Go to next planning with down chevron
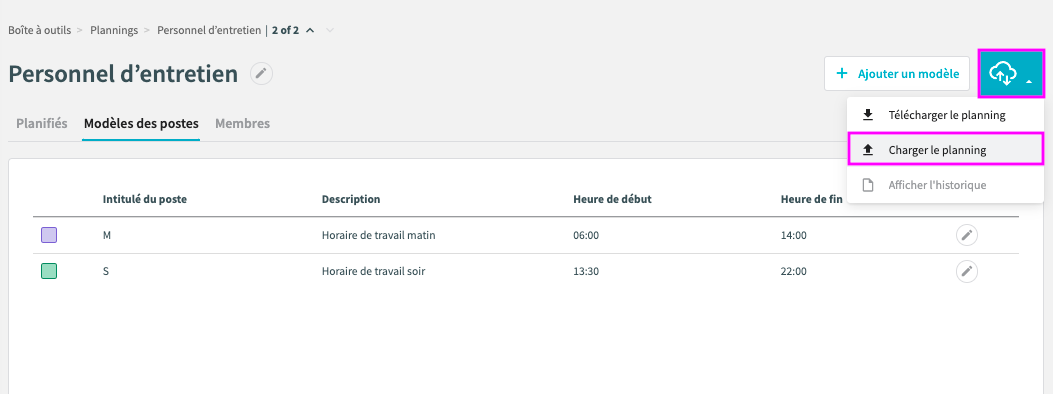Screen dimensions: 1053x394 pos(330,30)
